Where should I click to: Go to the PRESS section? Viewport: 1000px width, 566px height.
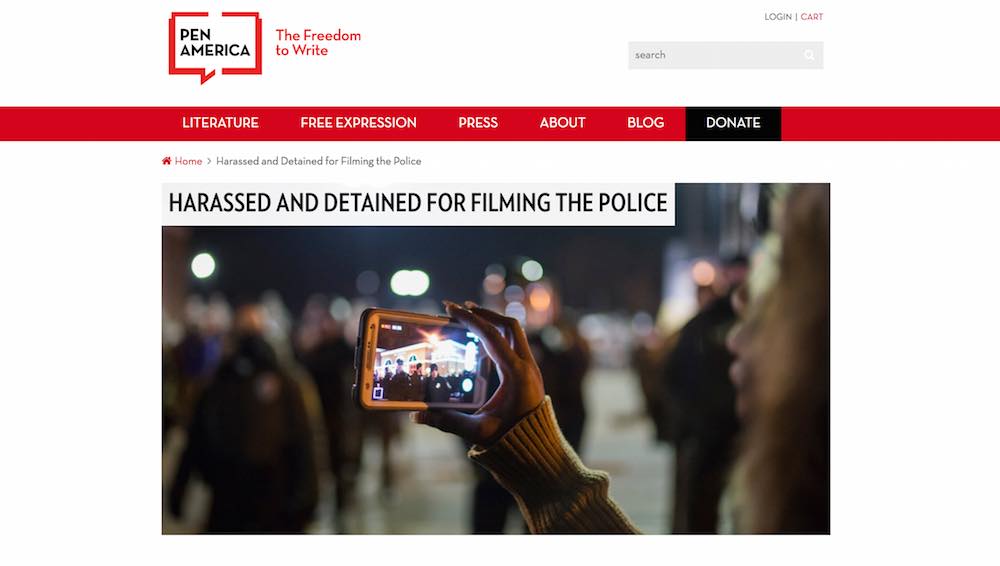tap(478, 123)
